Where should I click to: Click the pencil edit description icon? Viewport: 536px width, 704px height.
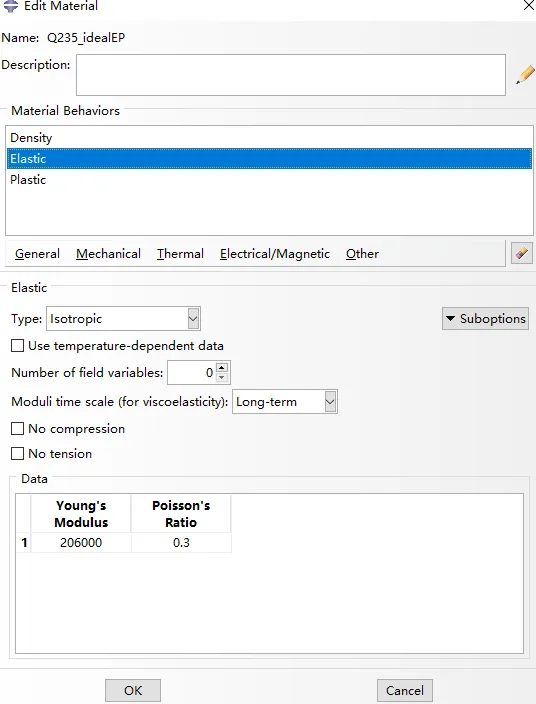coord(525,75)
